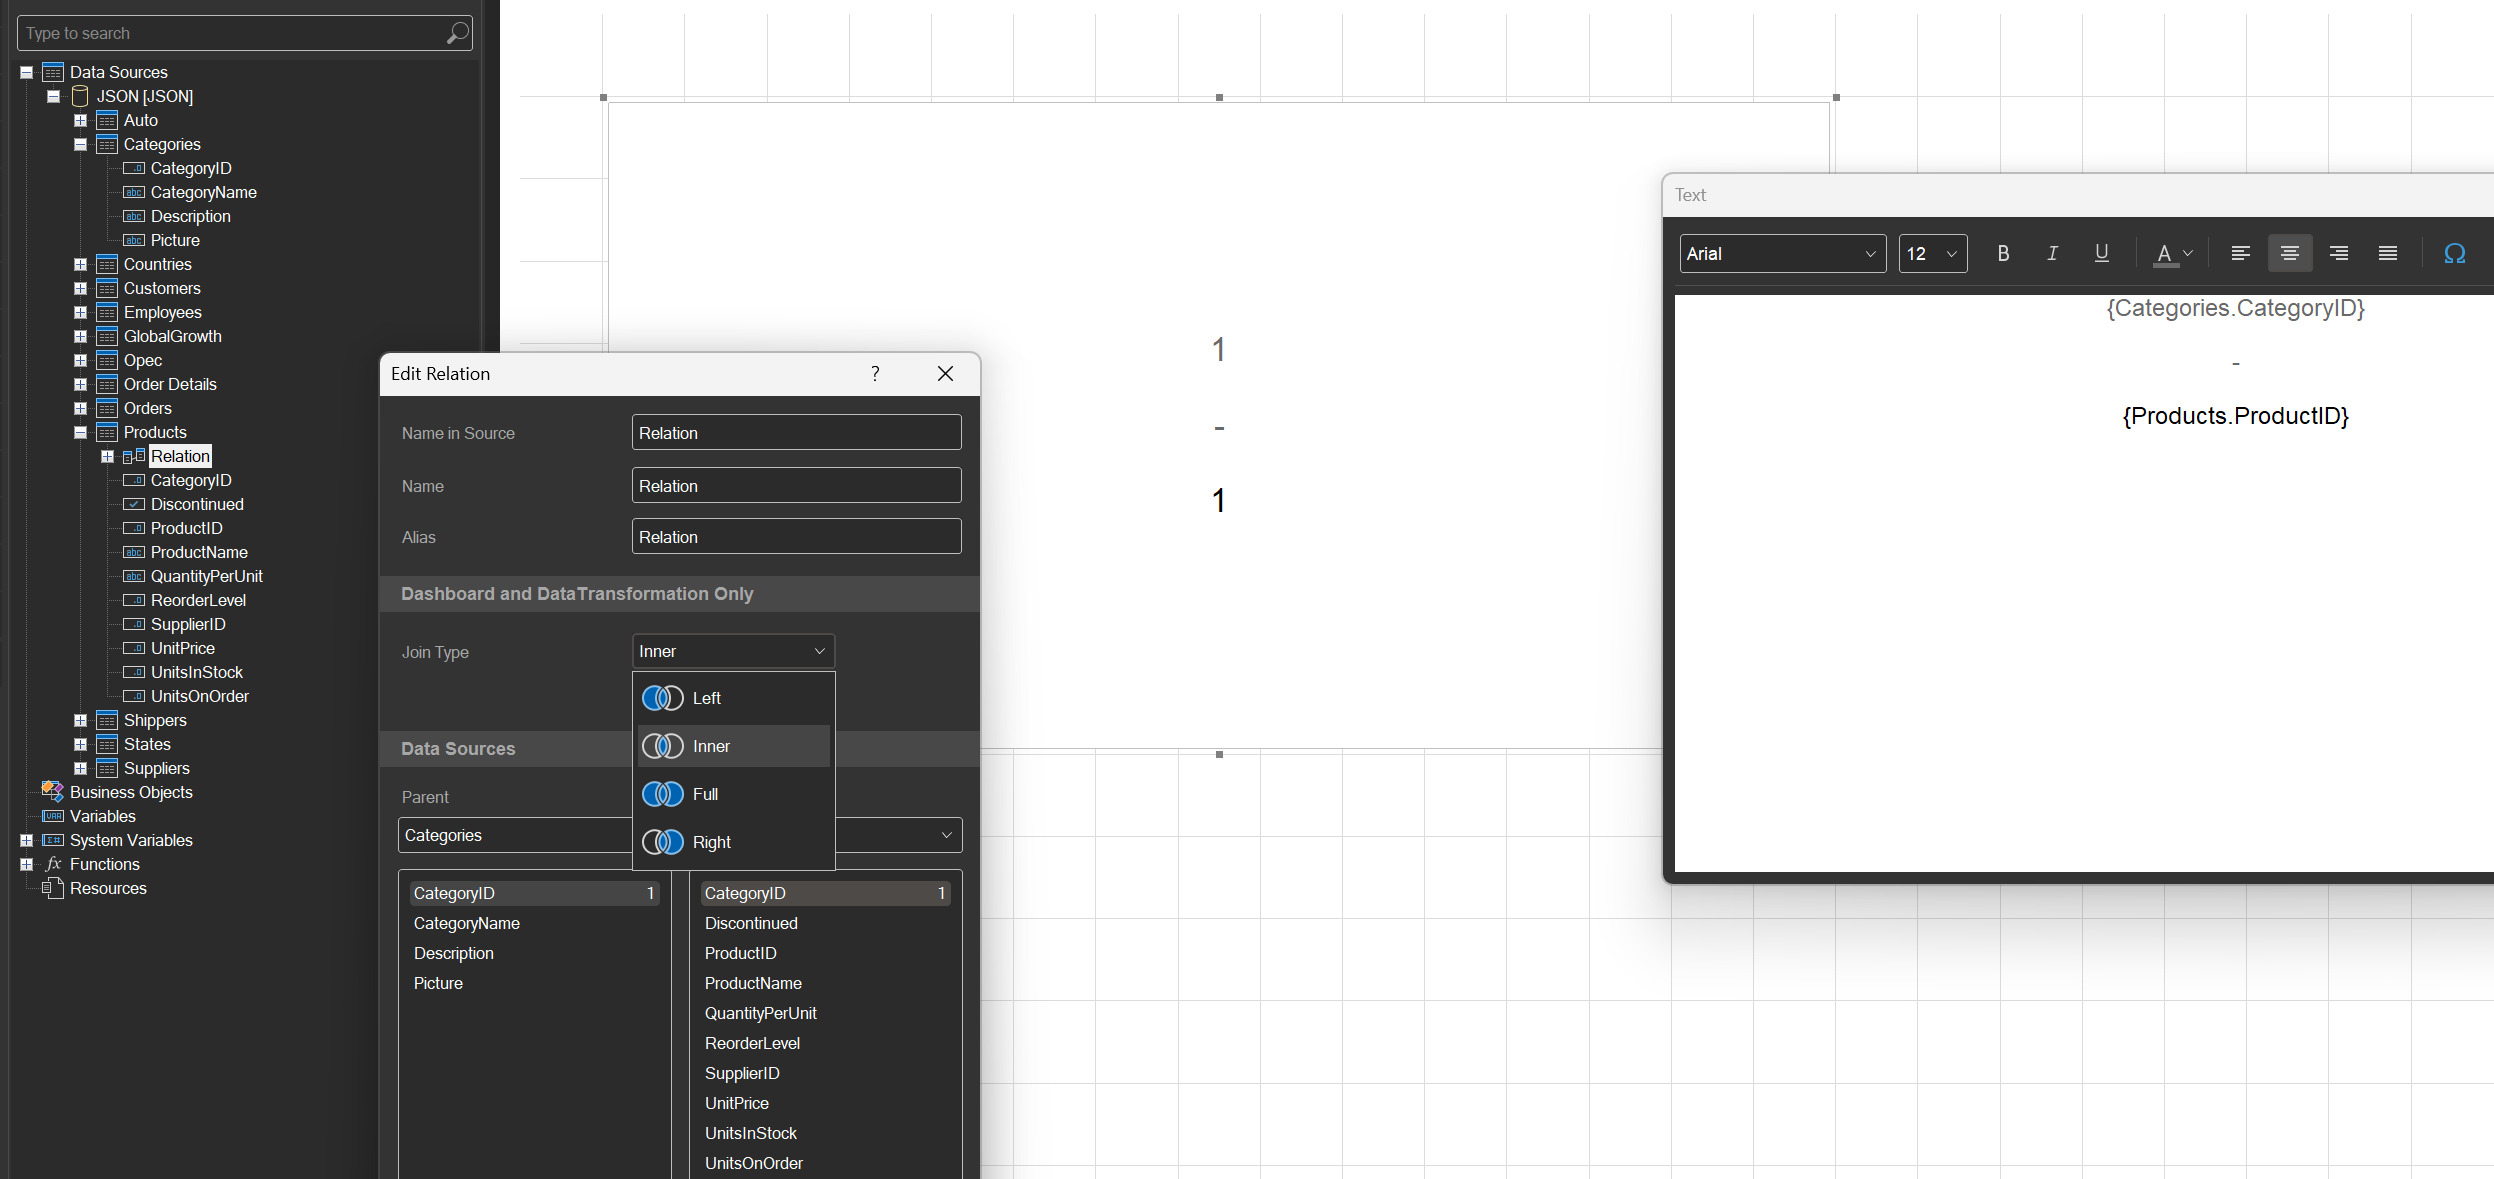
Task: Click the font color A button
Action: [2164, 254]
